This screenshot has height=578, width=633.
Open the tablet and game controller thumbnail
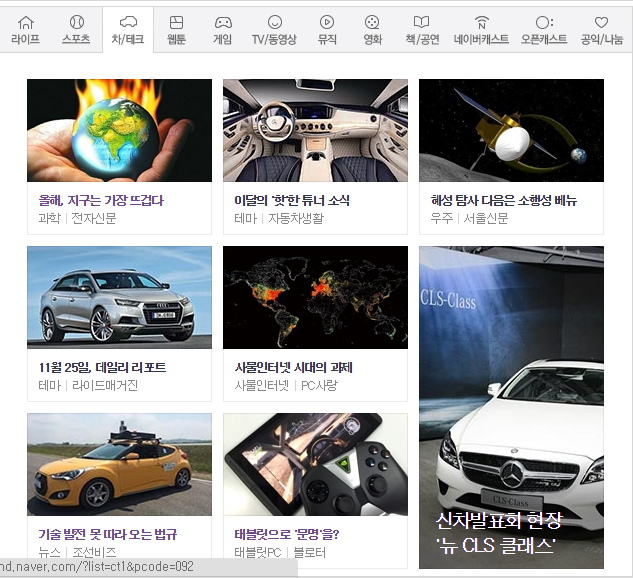click(x=315, y=465)
